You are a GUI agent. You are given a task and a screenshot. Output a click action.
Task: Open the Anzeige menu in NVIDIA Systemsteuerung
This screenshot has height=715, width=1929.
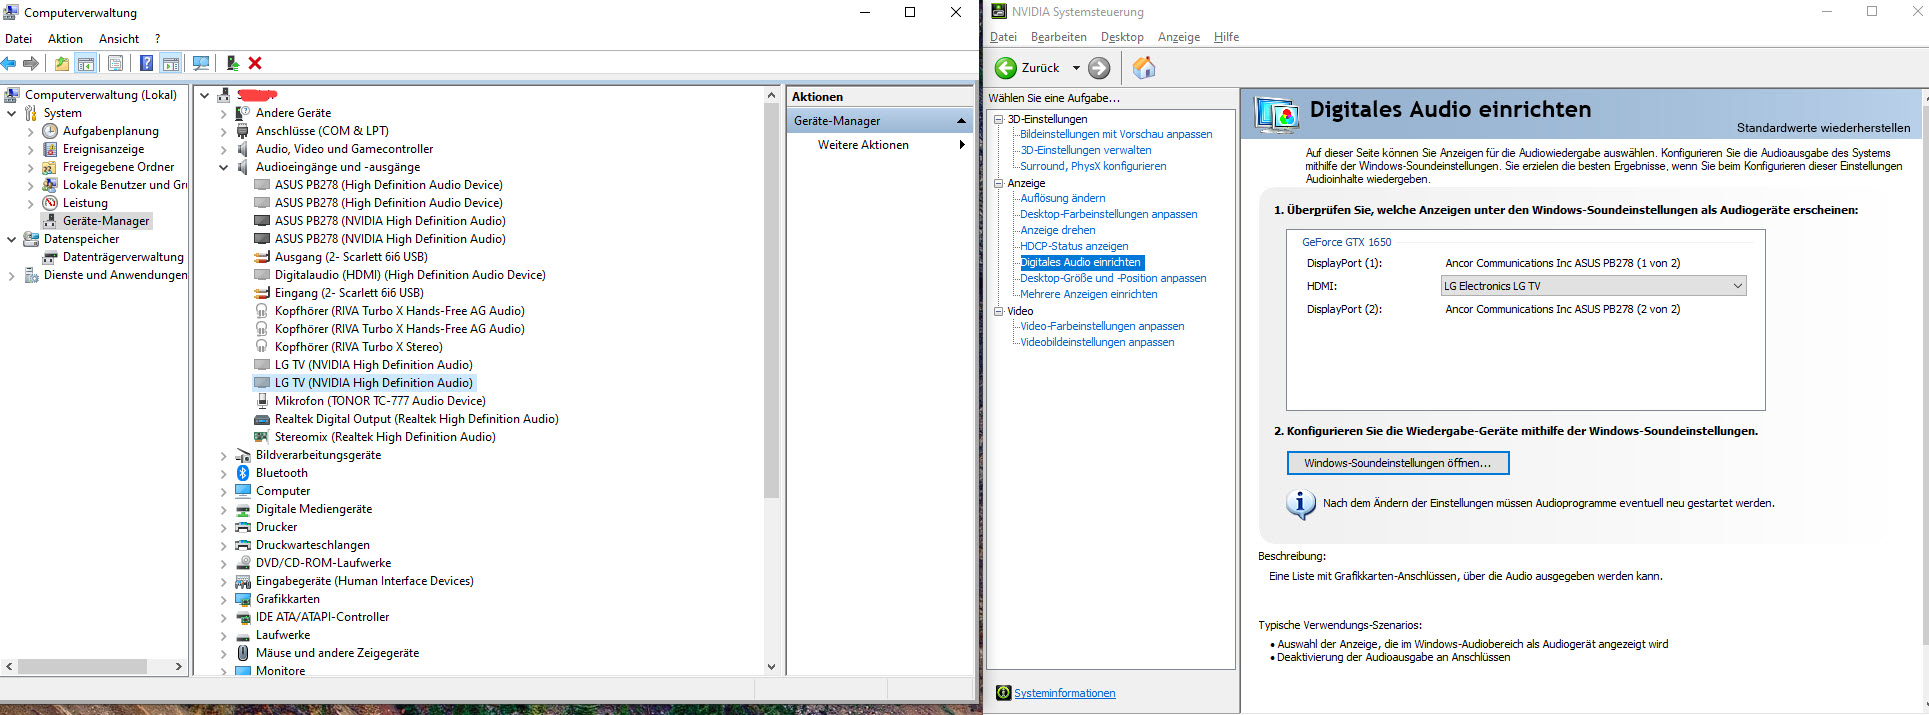pos(1178,37)
